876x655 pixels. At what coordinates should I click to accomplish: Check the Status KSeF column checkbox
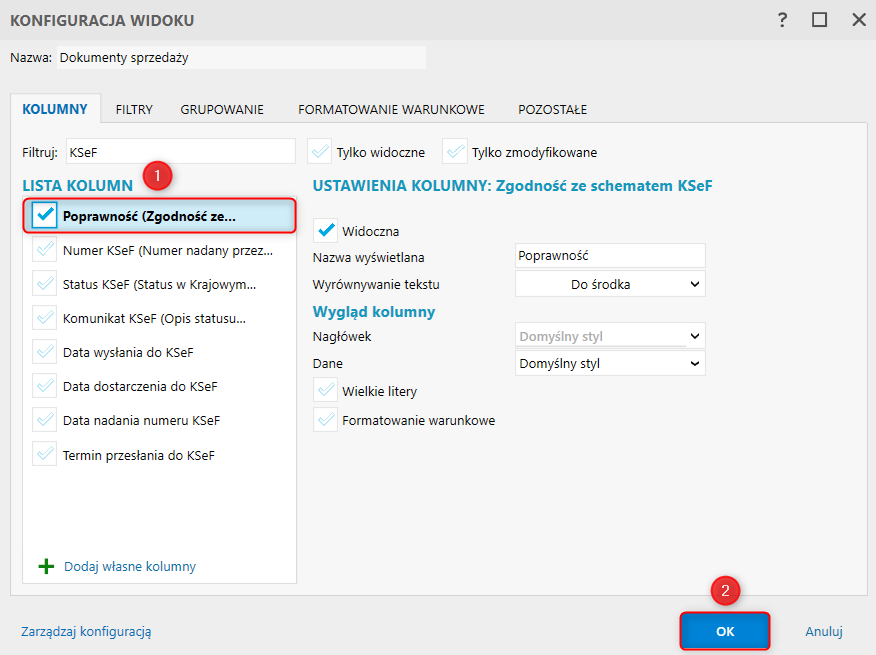pyautogui.click(x=45, y=284)
